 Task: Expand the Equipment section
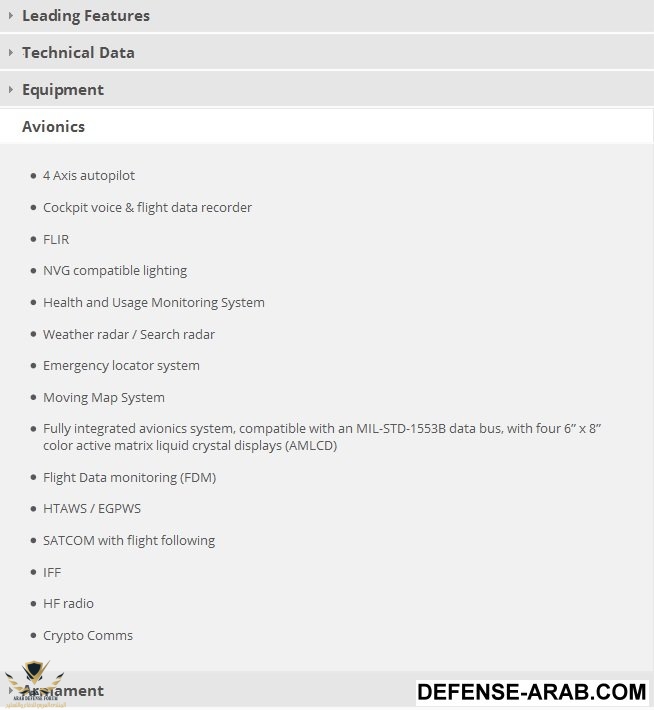click(327, 90)
